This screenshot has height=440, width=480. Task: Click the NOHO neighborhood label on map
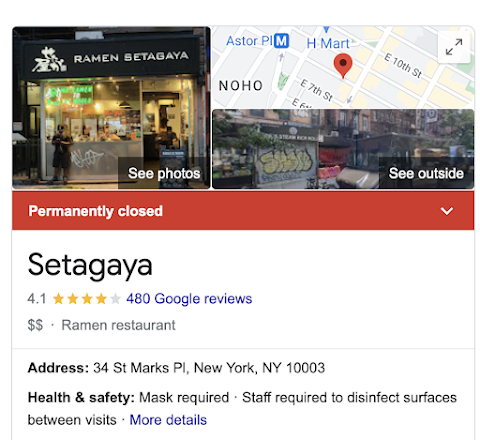[241, 86]
